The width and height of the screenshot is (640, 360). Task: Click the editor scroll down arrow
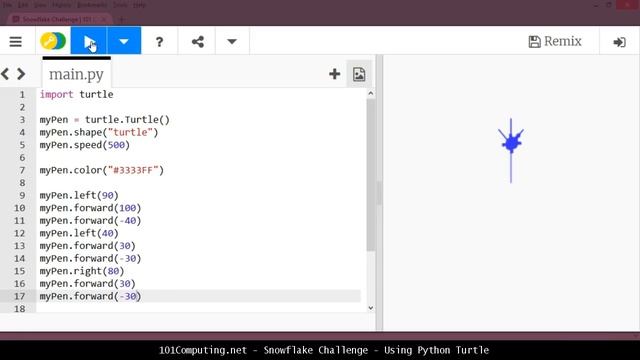pos(371,308)
